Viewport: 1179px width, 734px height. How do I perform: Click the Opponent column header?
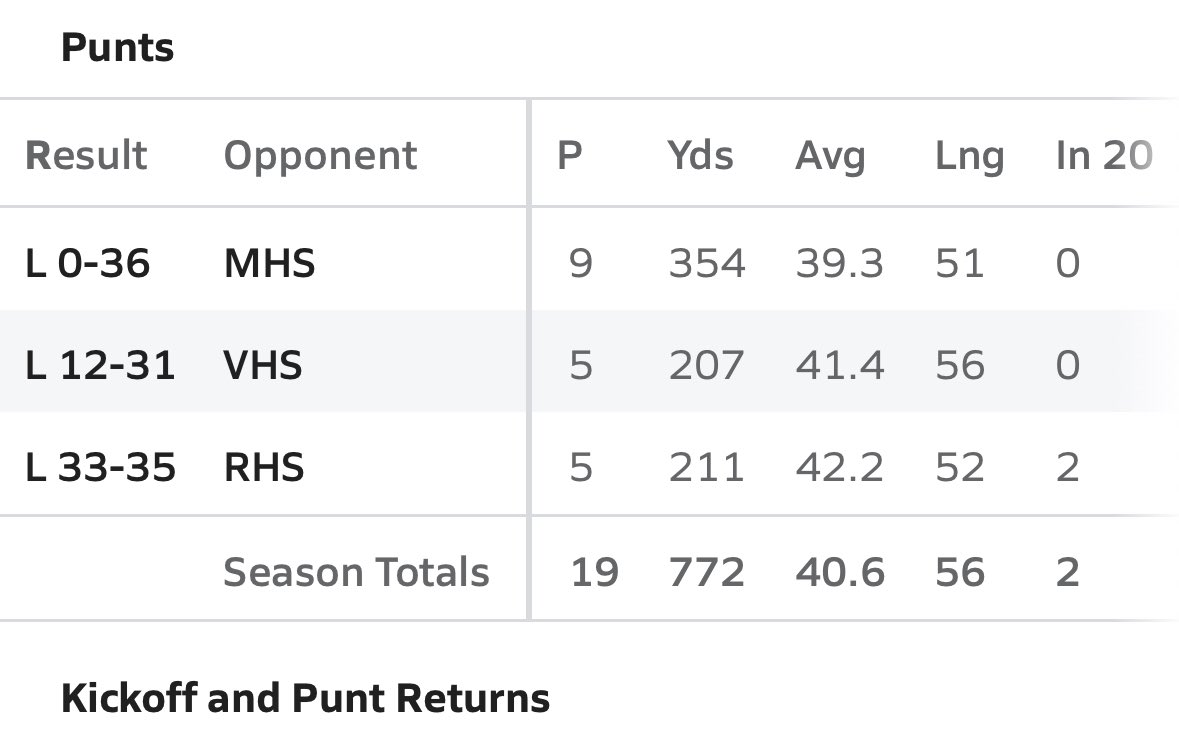point(320,156)
